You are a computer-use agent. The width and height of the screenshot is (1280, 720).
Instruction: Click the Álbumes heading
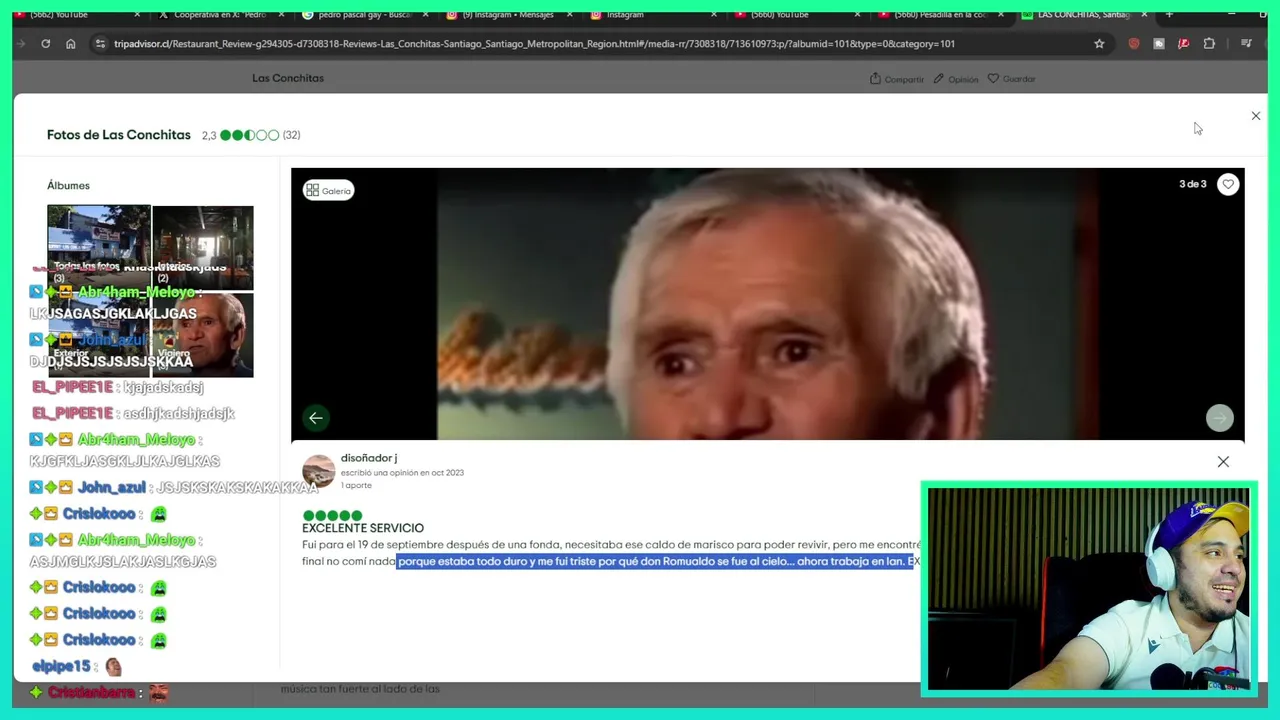(68, 186)
